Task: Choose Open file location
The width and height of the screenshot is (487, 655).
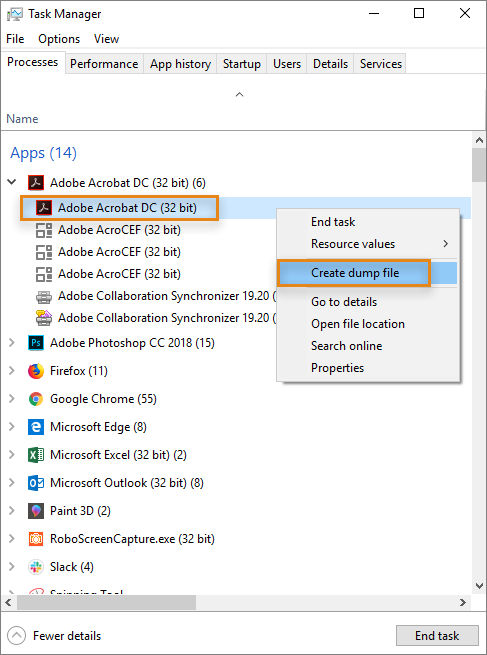Action: (x=368, y=324)
